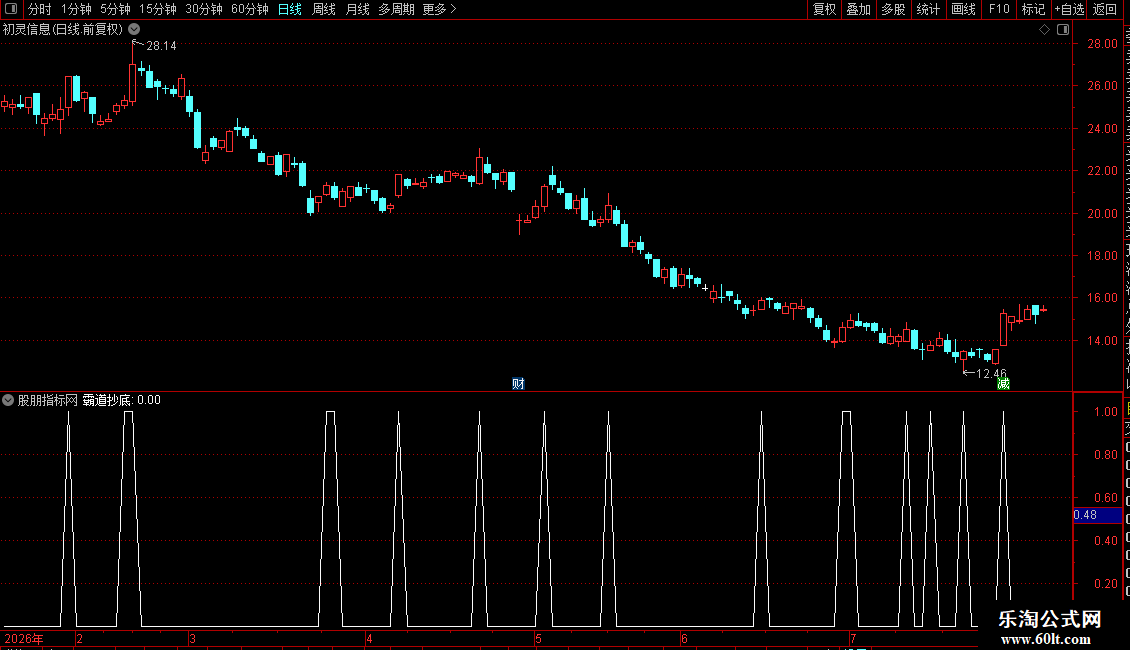The height and width of the screenshot is (650, 1130).
Task: Select the 日线 daily chart tab
Action: 290,9
